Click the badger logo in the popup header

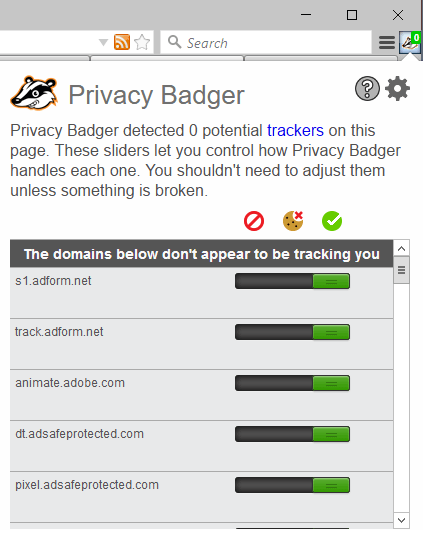coord(34,93)
